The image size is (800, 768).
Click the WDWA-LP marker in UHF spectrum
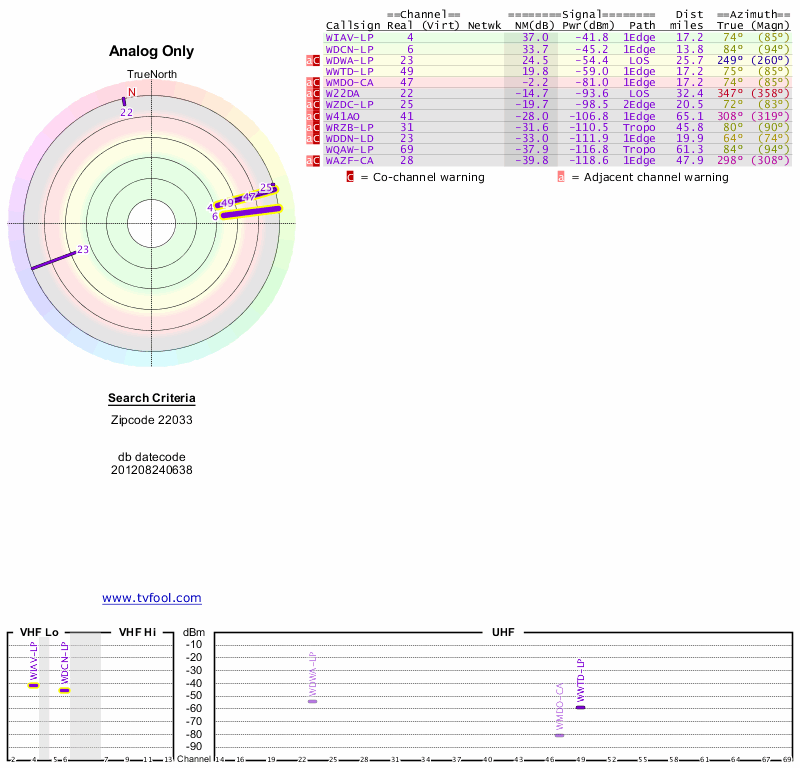pyautogui.click(x=312, y=701)
